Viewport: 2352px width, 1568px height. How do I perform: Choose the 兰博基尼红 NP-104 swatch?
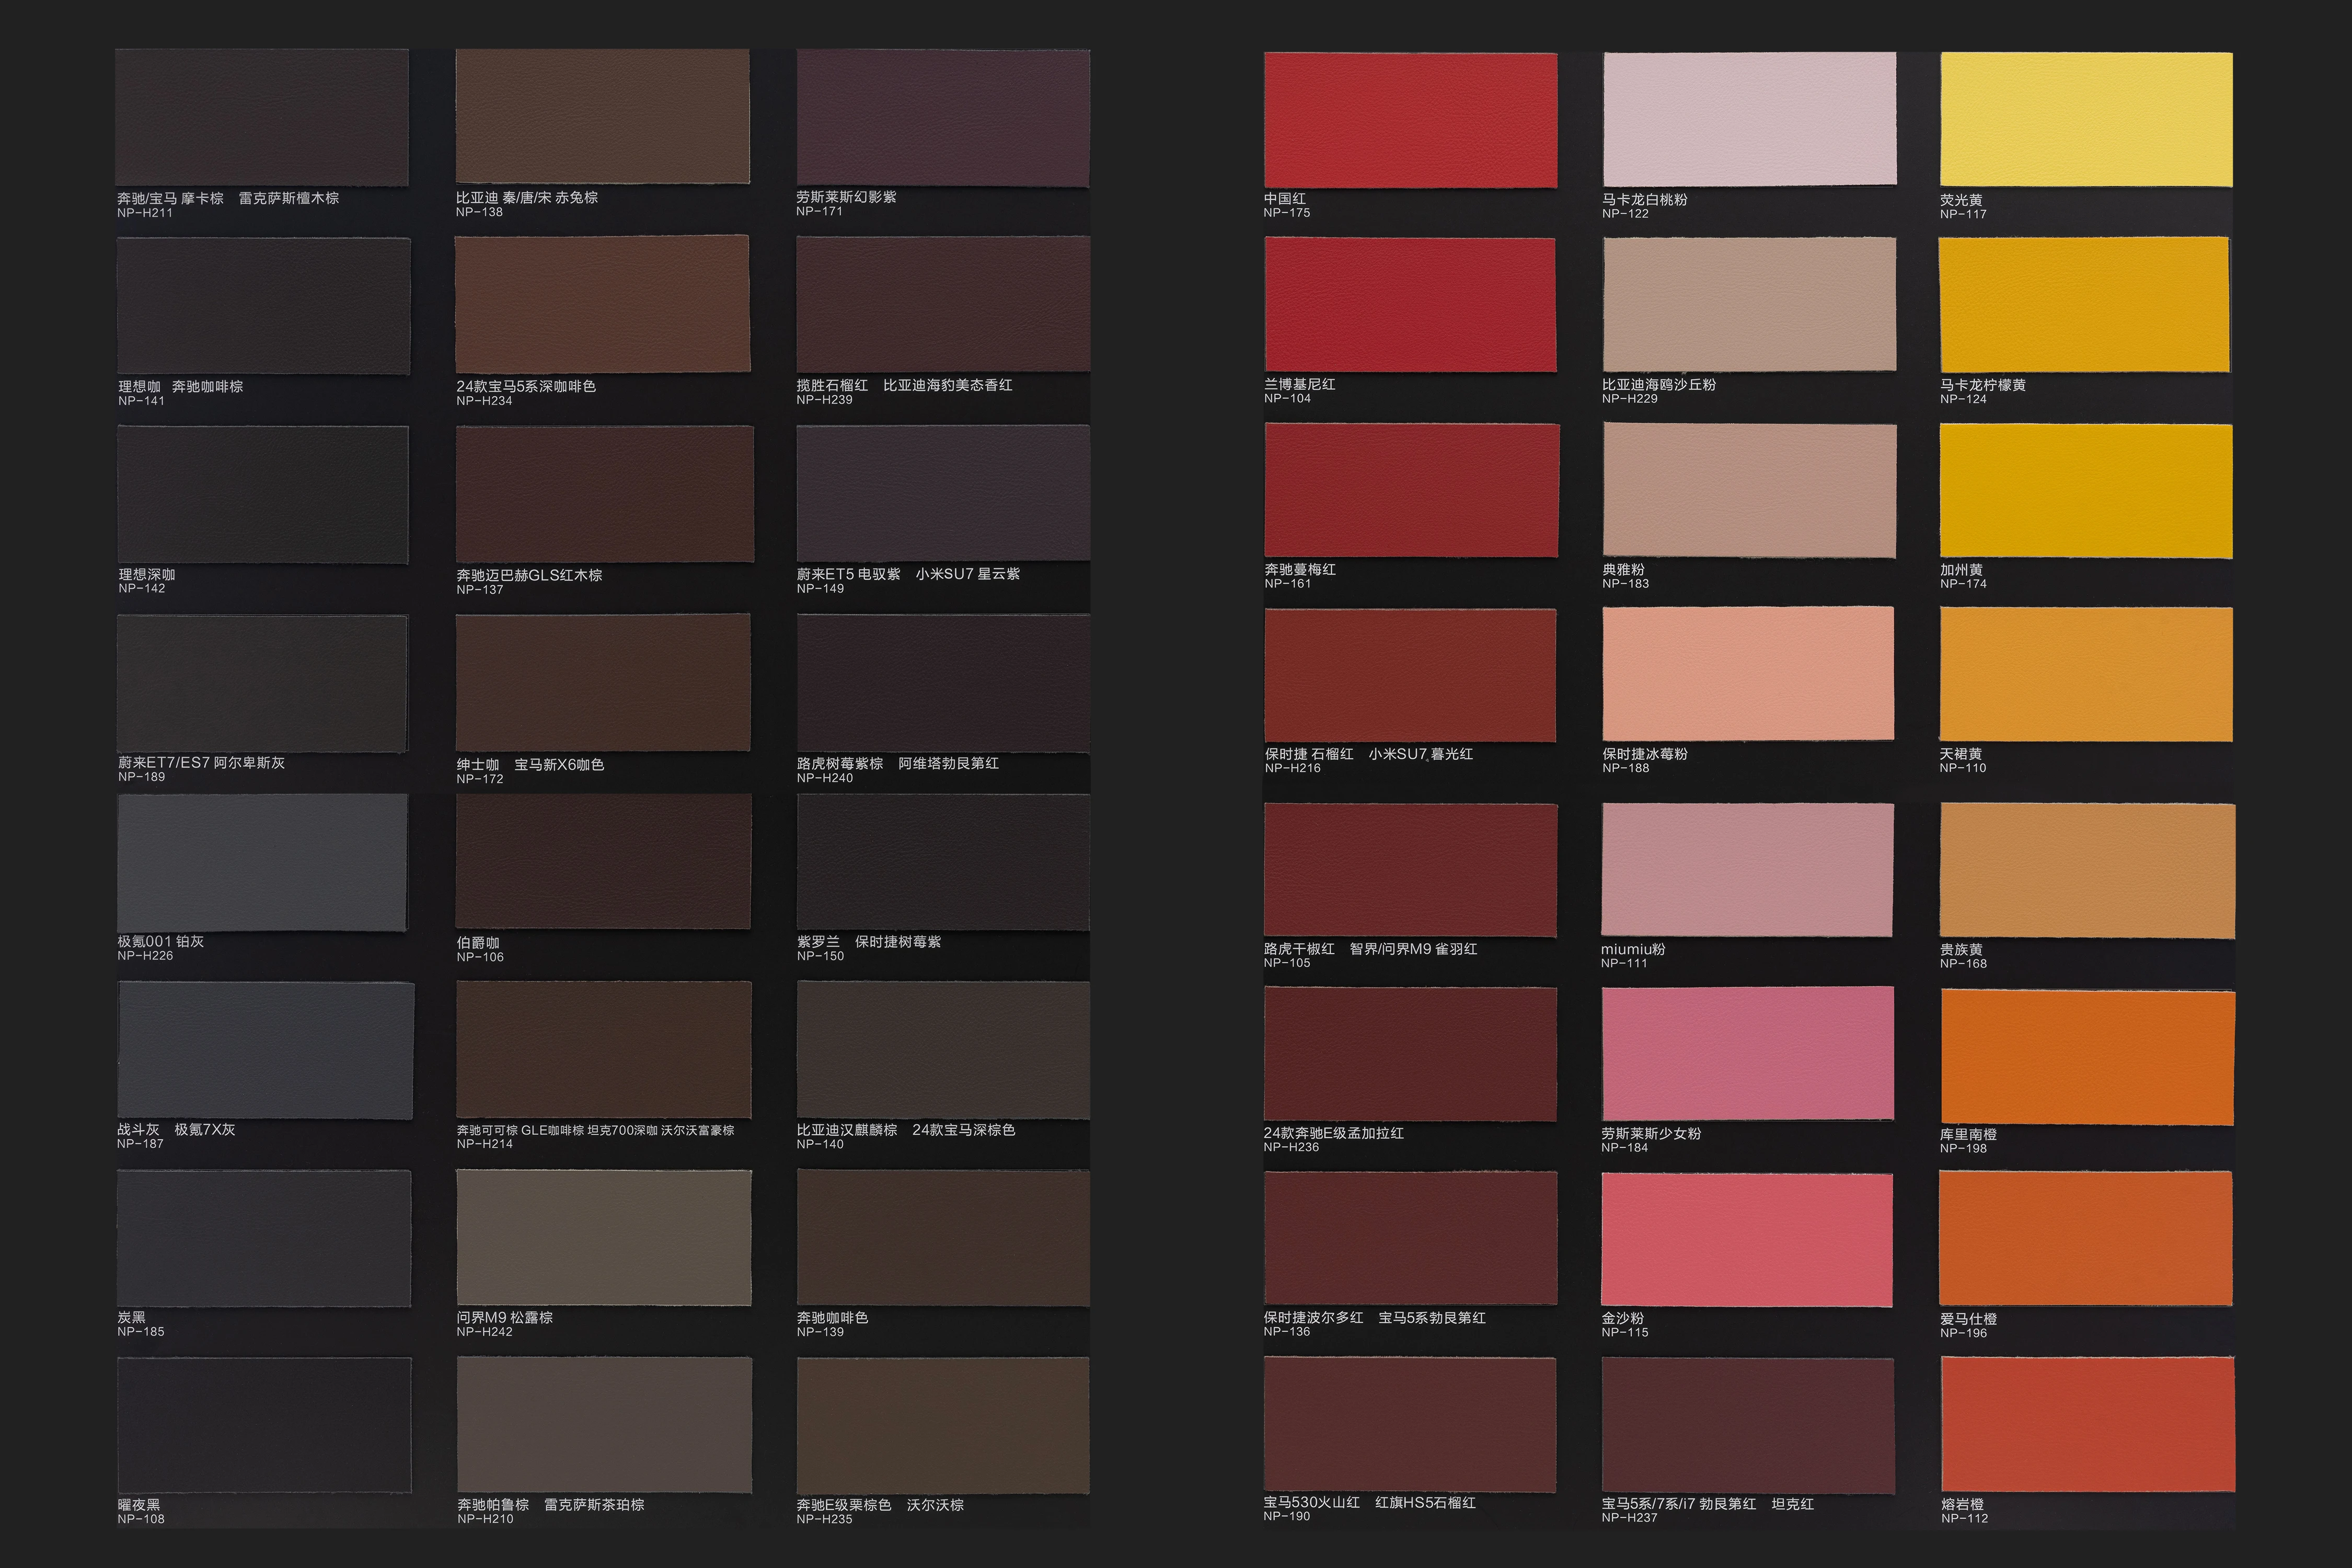point(1410,305)
